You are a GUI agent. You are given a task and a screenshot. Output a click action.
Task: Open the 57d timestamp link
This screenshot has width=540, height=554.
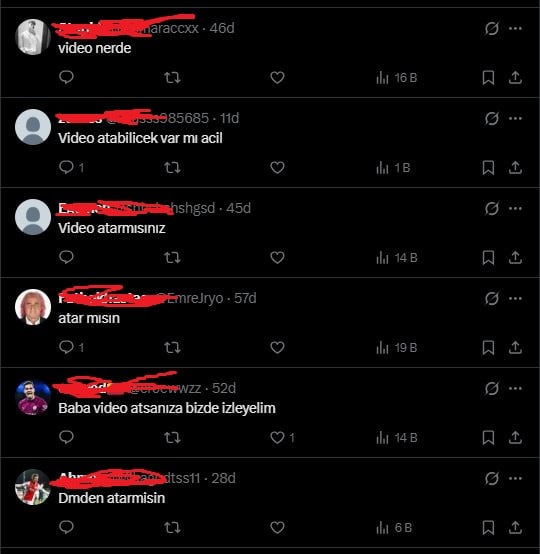(245, 299)
